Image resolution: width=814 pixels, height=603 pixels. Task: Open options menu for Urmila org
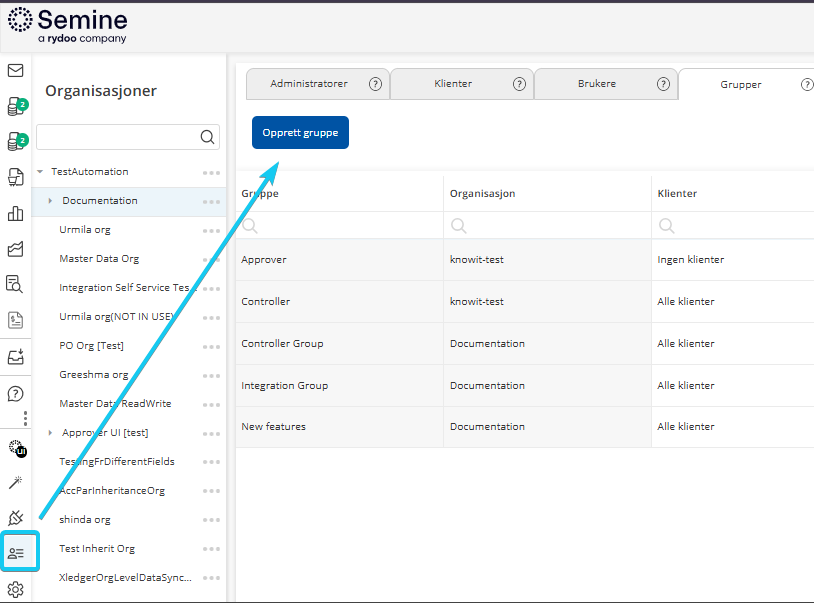[211, 230]
